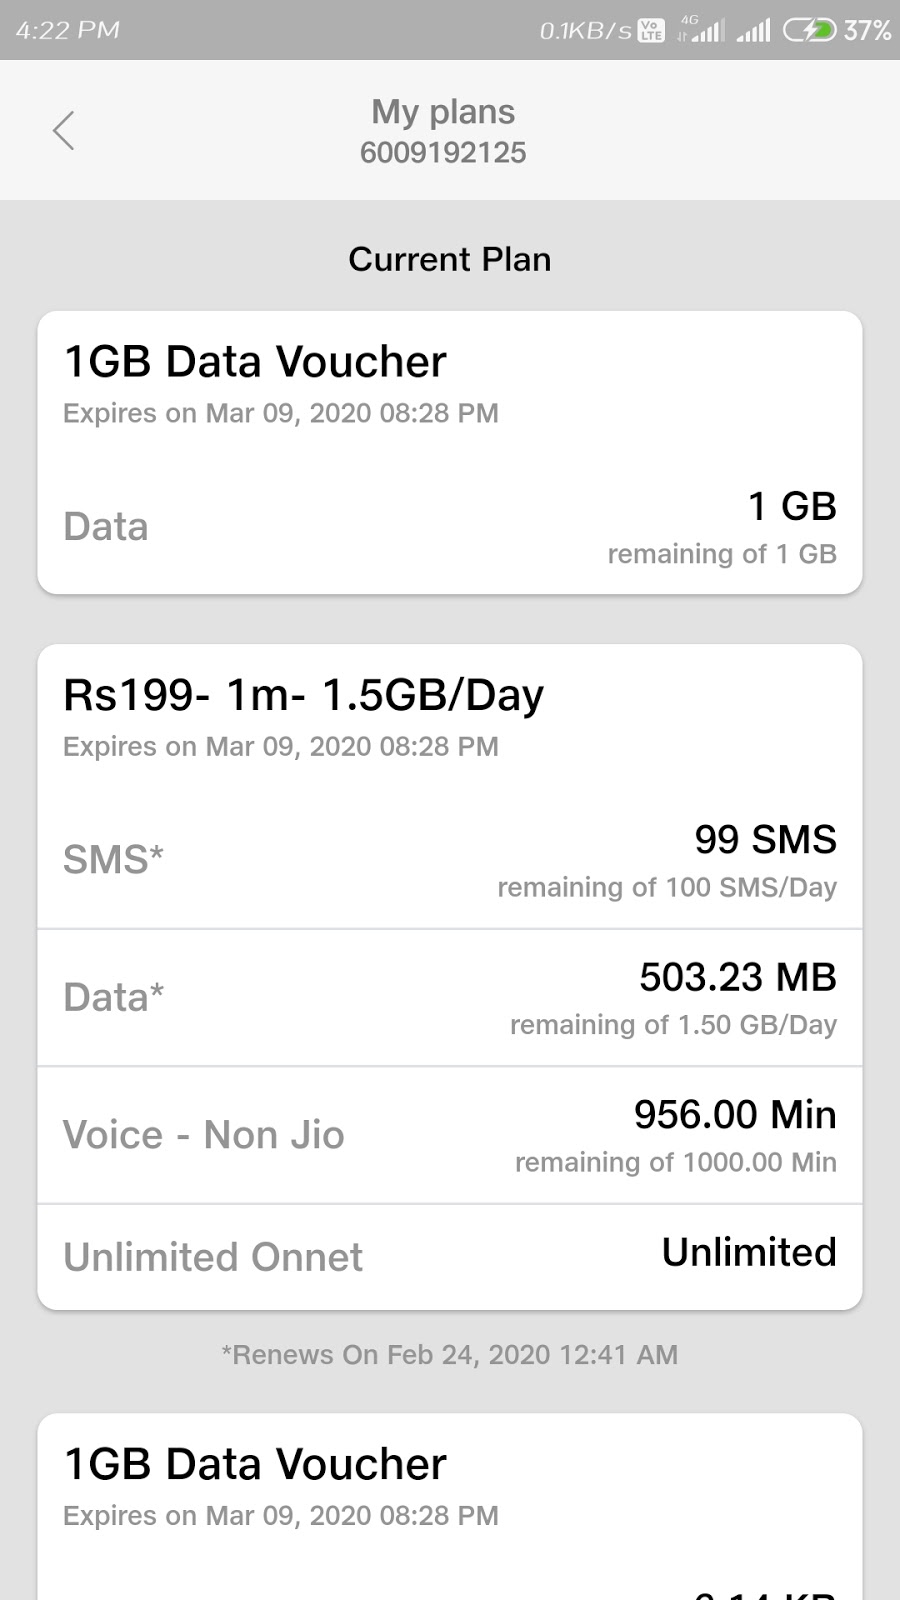Tap the phone number 6009192125
The width and height of the screenshot is (900, 1600).
click(443, 153)
